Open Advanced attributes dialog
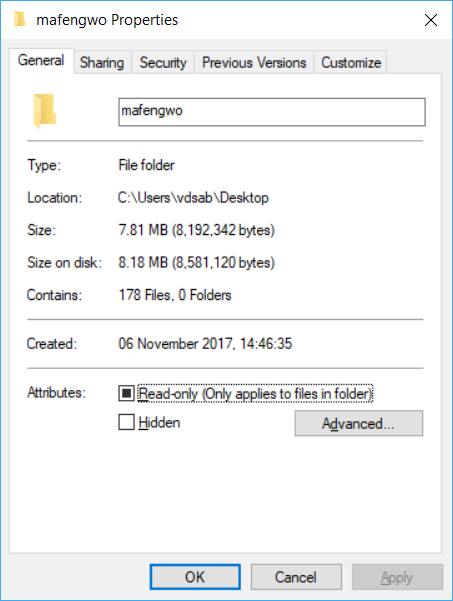453x601 pixels. [359, 423]
